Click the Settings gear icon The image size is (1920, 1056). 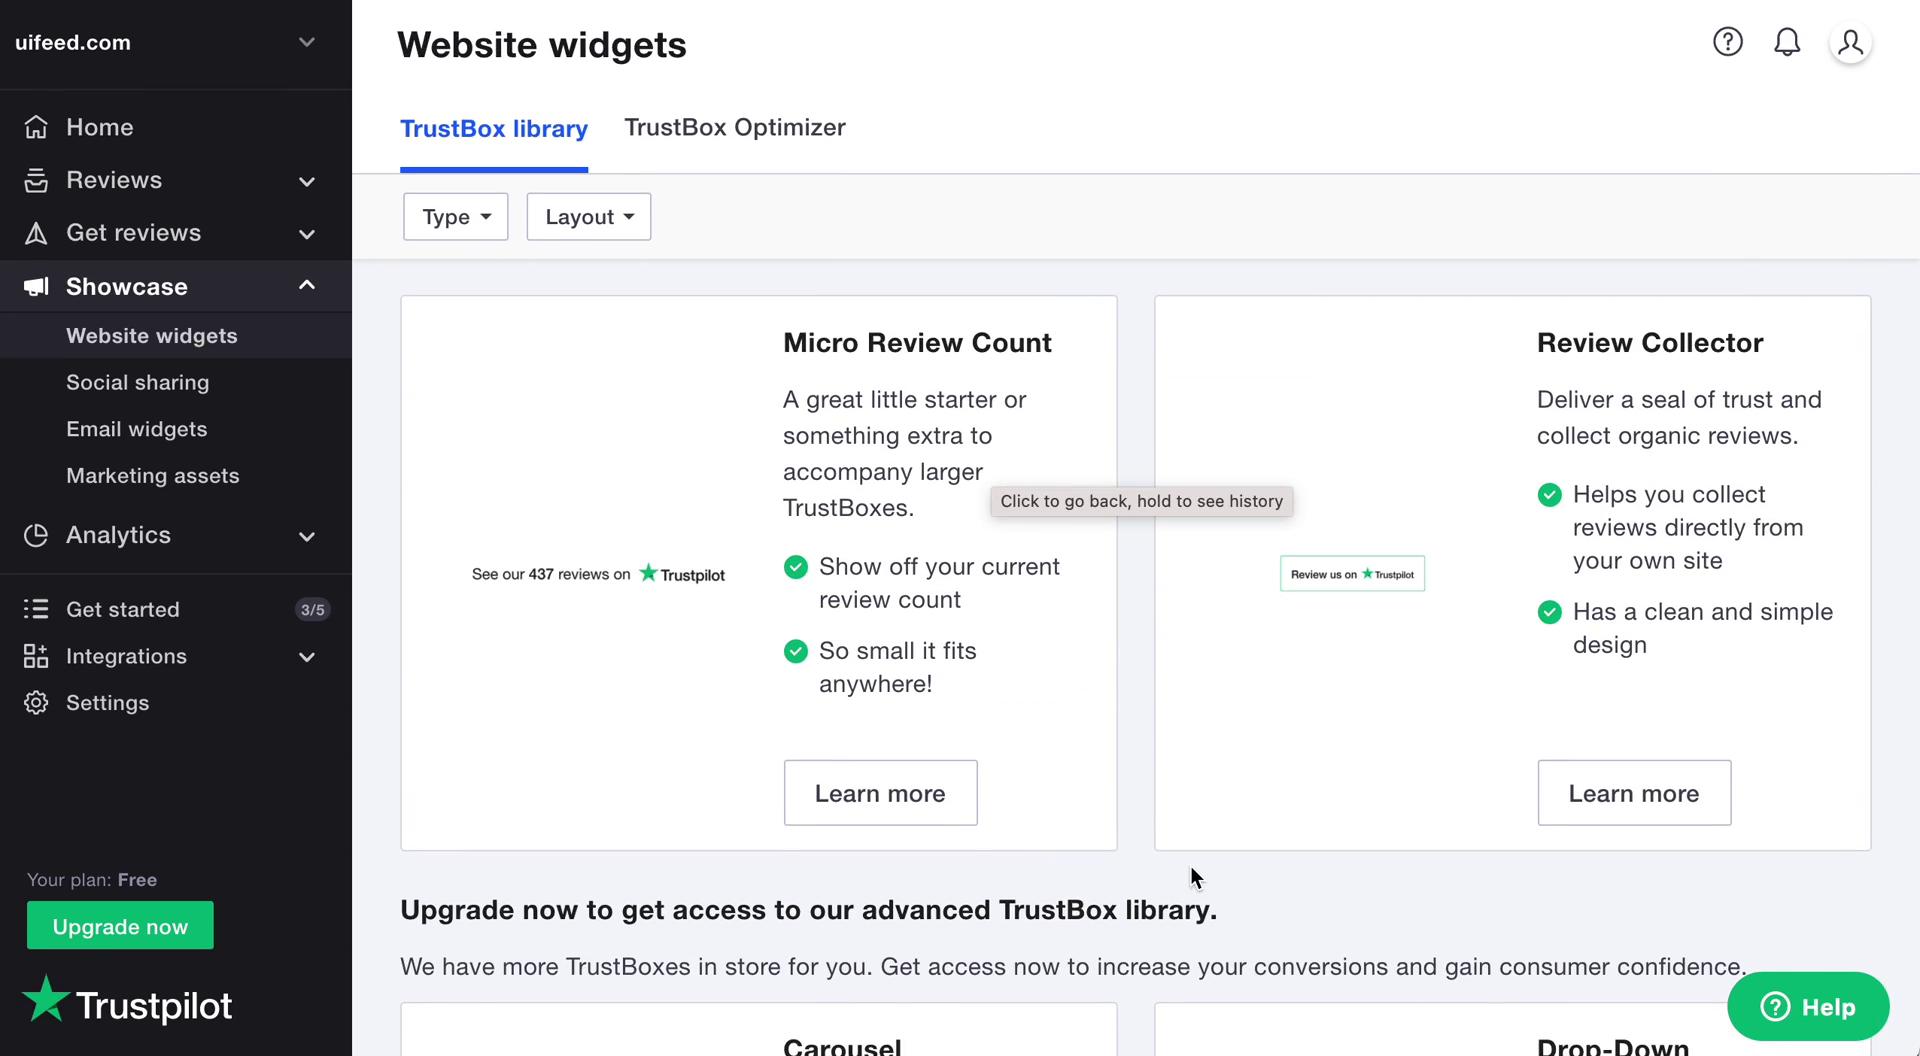36,703
